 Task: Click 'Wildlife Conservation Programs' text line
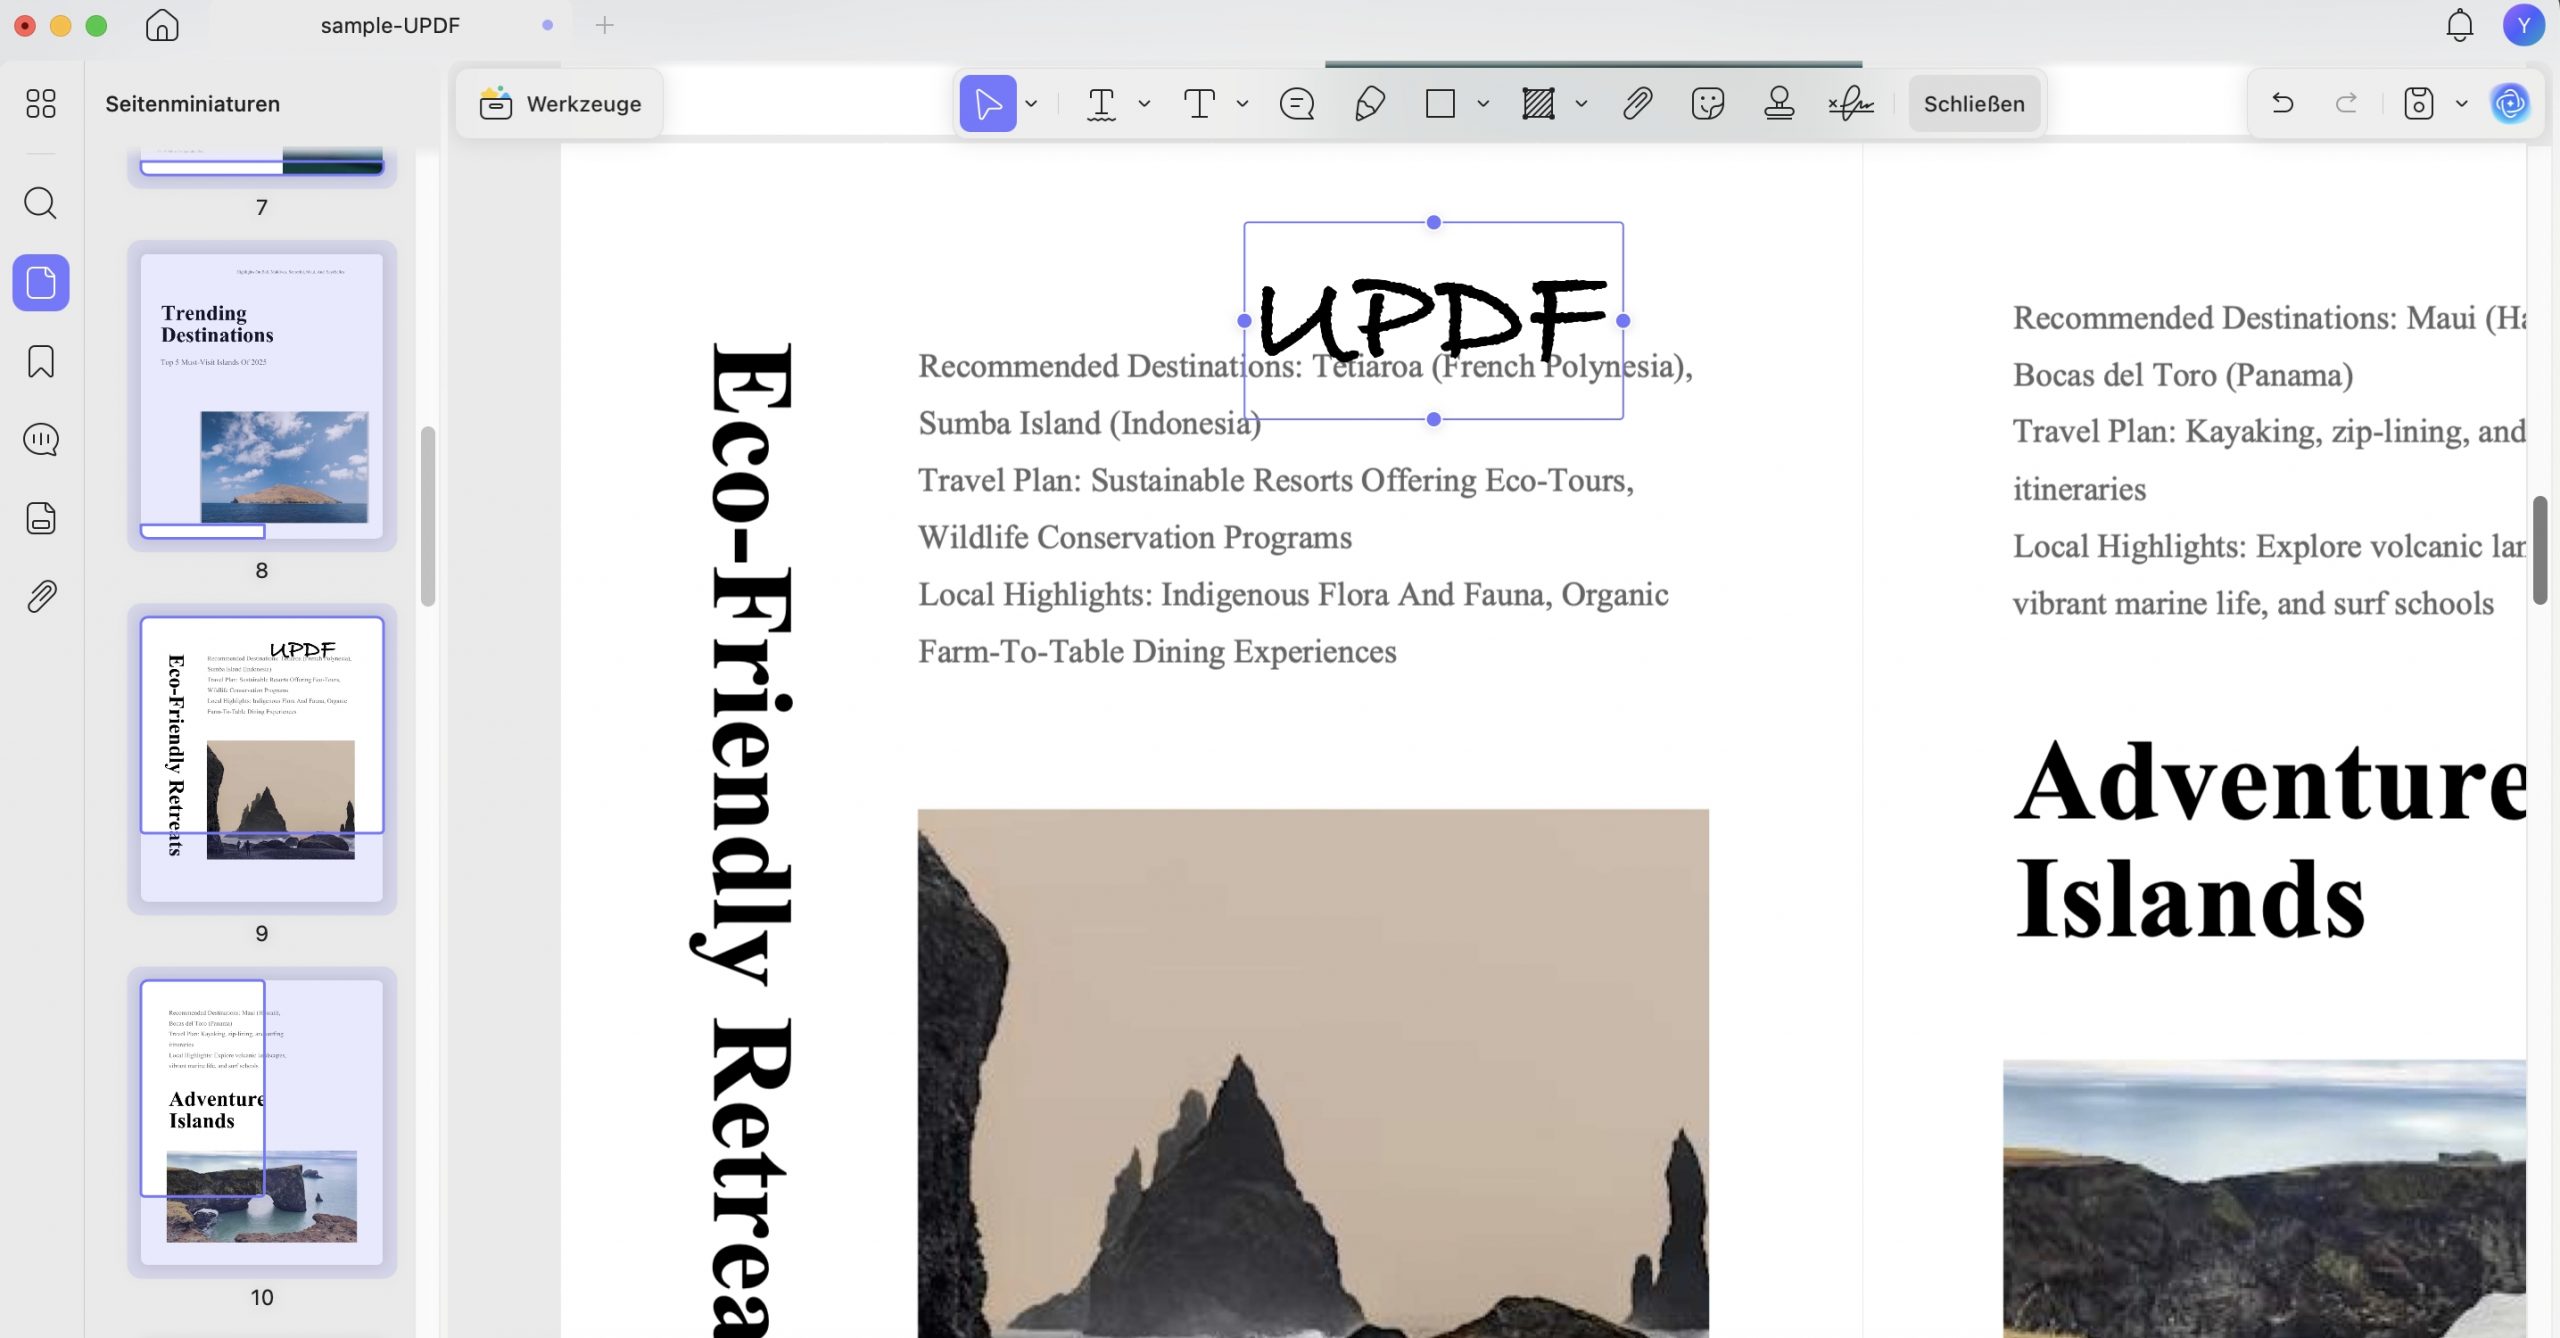(x=1135, y=537)
